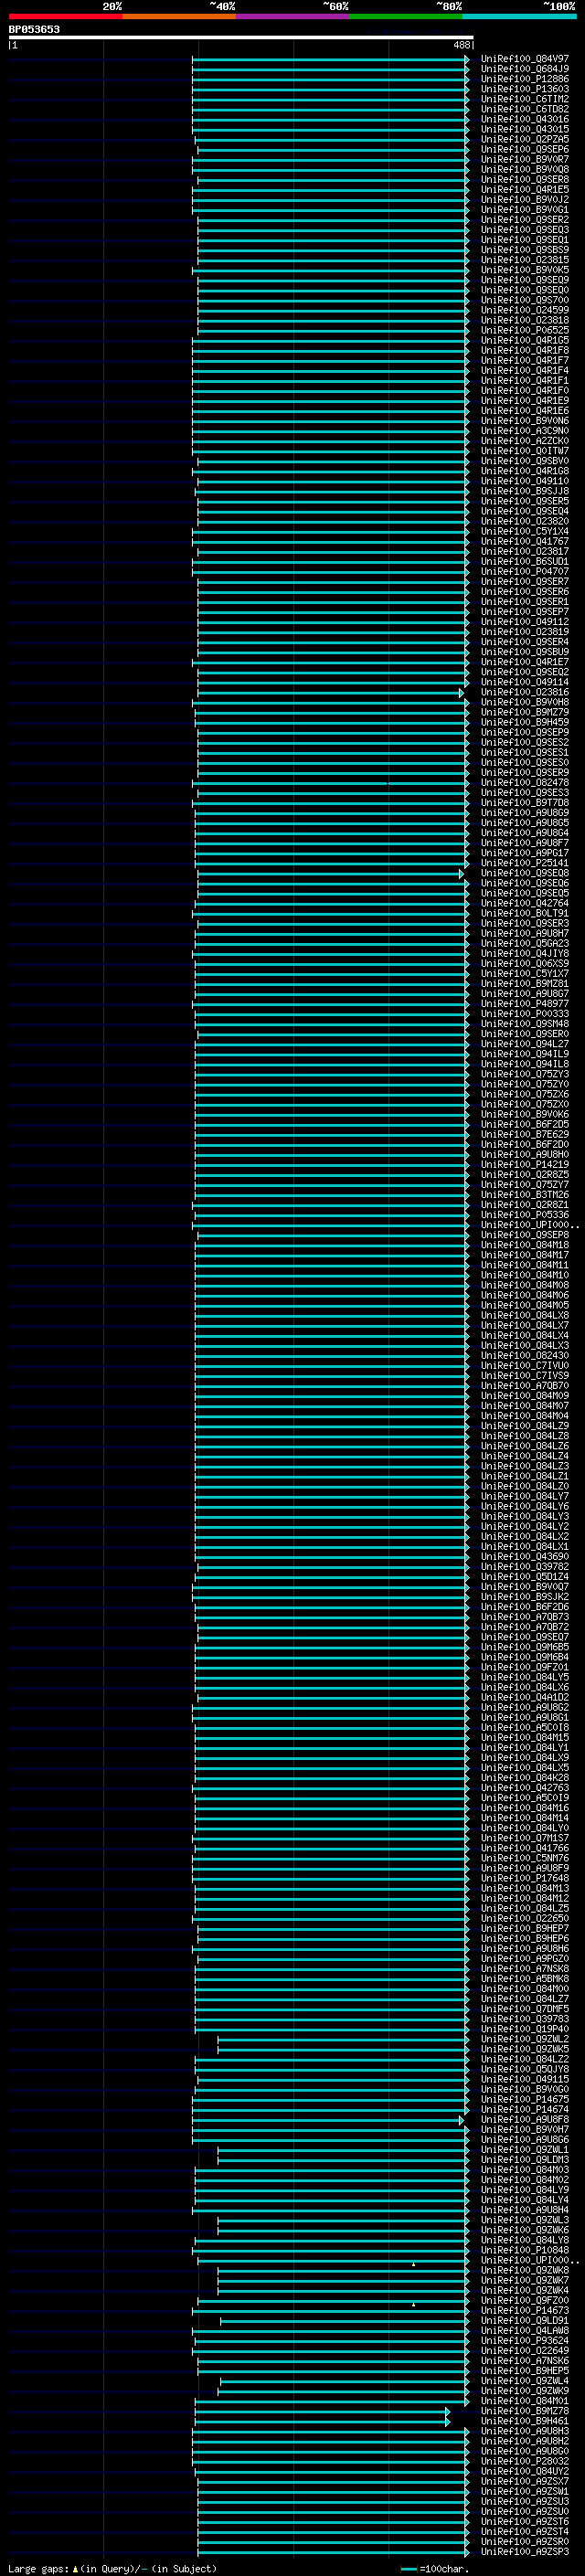The width and height of the screenshot is (585, 2576).
Task: Select hit UniRef100_P28032
Action: (x=525, y=2461)
